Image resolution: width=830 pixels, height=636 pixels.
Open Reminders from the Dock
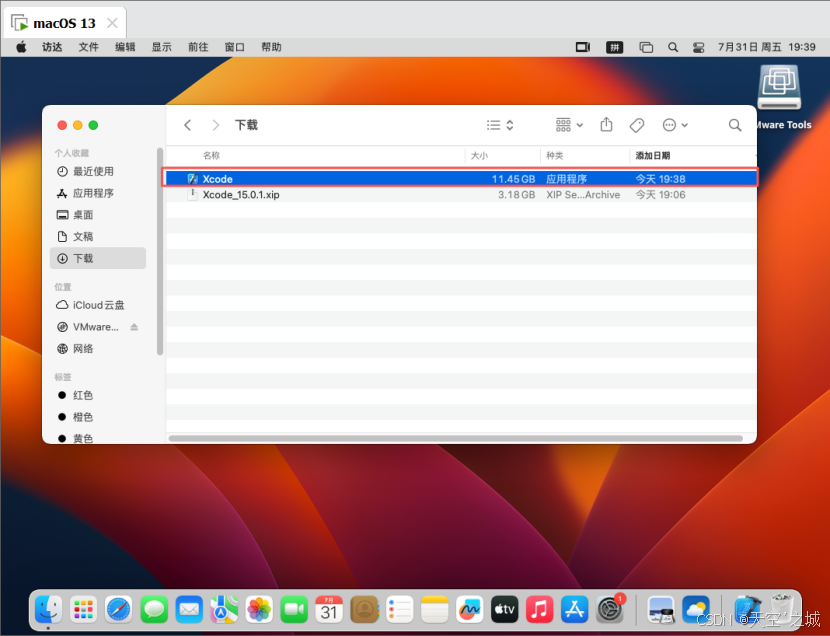[399, 610]
